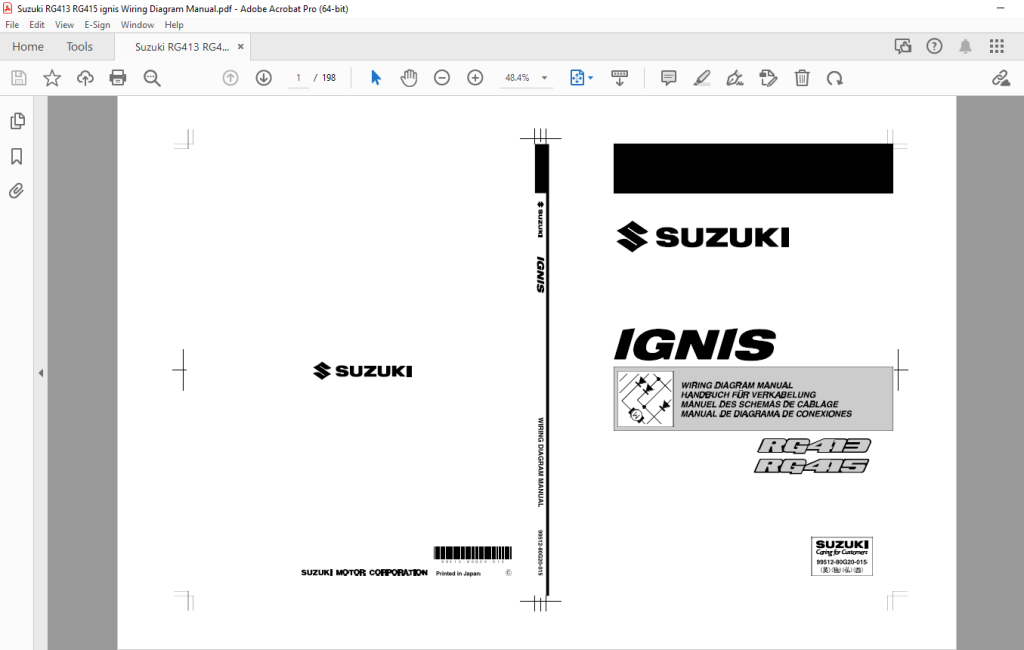Add a sticky note comment
The width and height of the screenshot is (1024, 650).
668,78
